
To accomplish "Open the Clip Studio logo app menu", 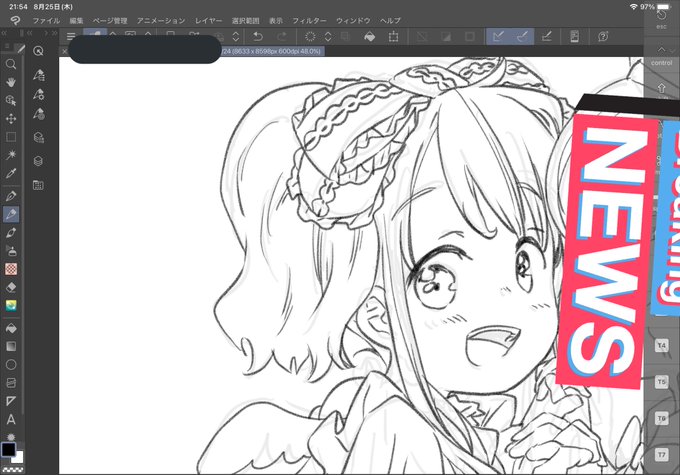I will tap(15, 20).
